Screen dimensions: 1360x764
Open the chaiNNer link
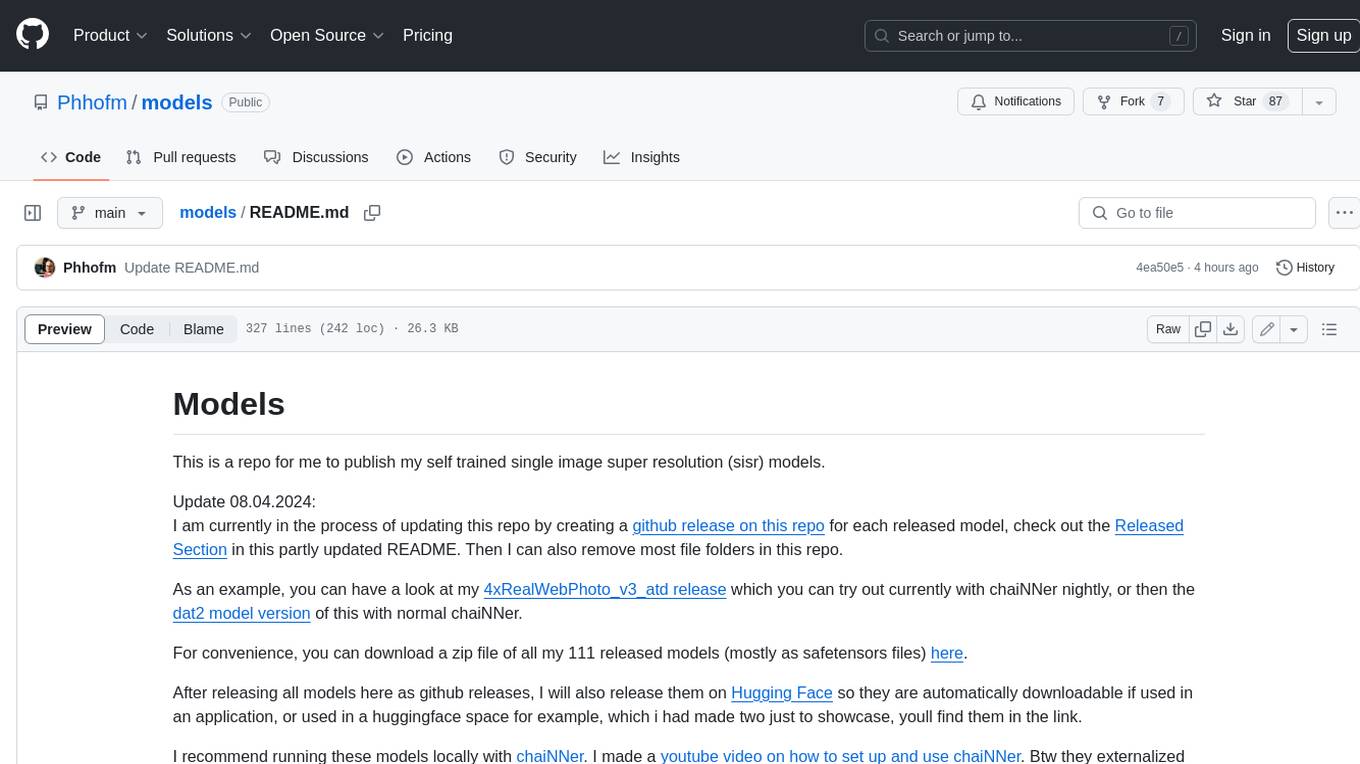[549, 756]
